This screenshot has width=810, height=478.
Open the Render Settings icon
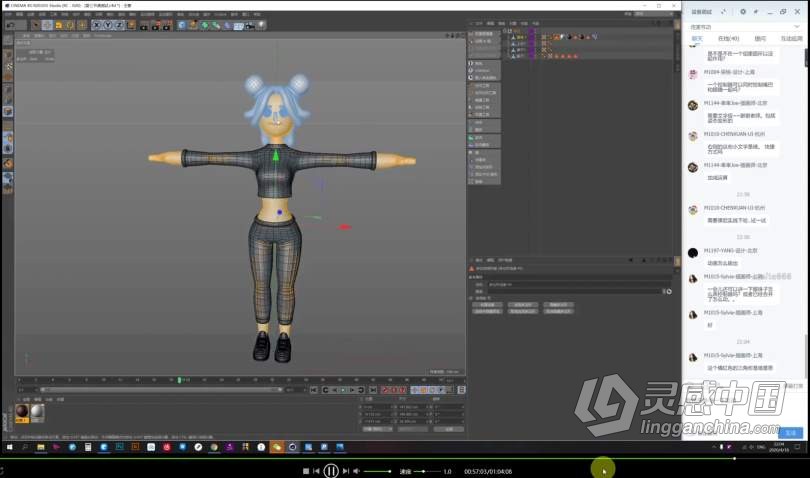[x=166, y=25]
